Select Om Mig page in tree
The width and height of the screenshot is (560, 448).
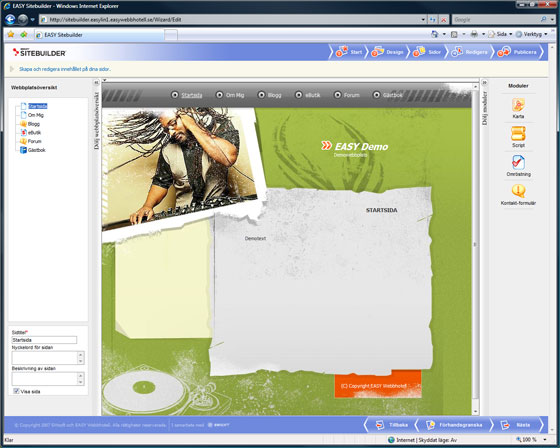click(x=36, y=115)
